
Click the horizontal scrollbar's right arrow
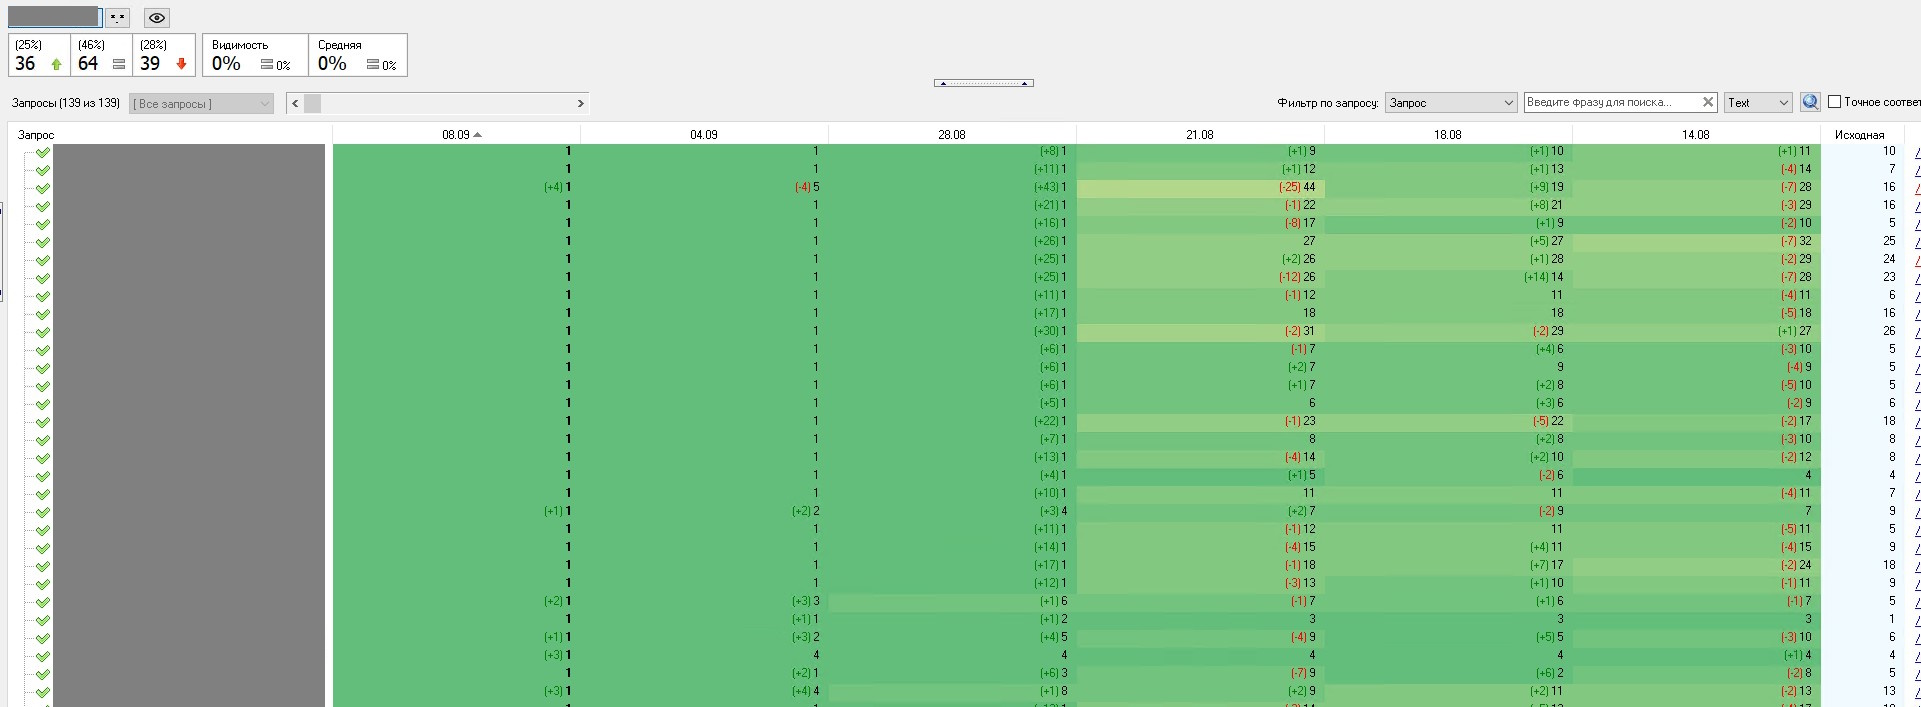click(x=580, y=103)
